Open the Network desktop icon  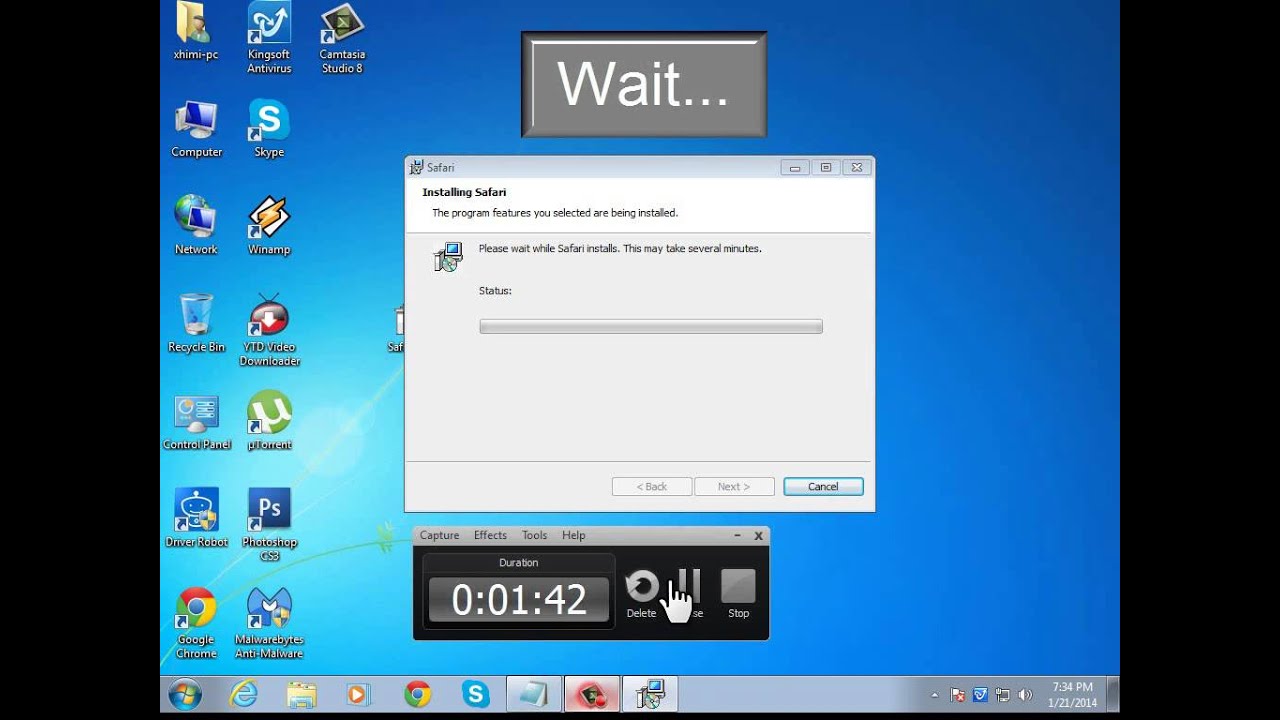[x=196, y=226]
